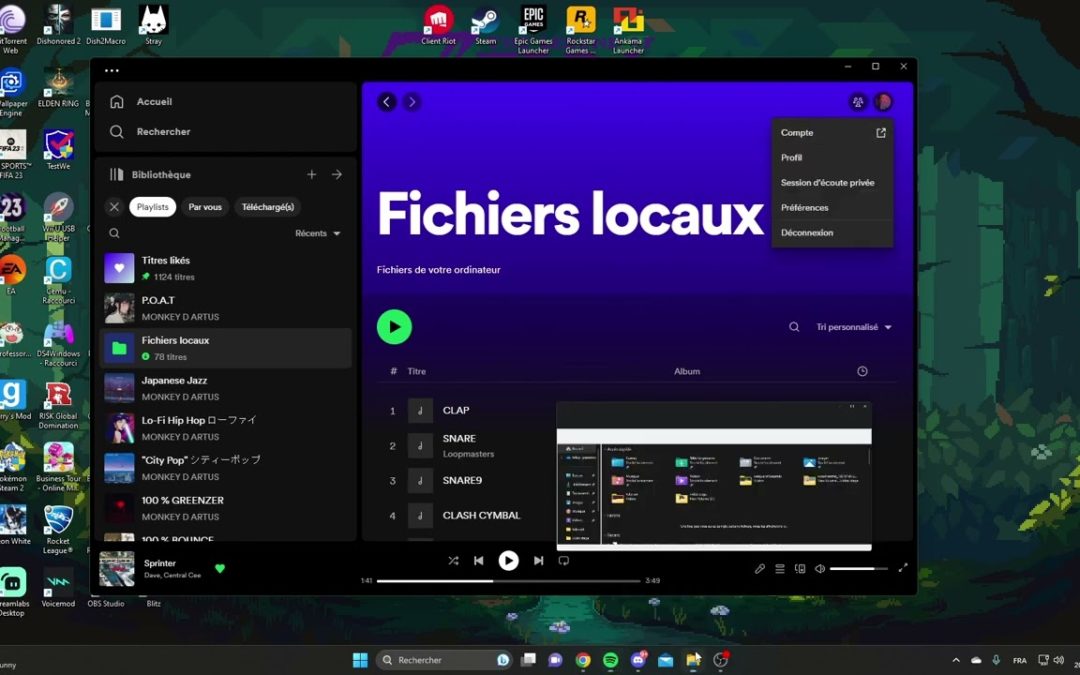Go back with the left chevron
The width and height of the screenshot is (1080, 675).
click(x=386, y=102)
